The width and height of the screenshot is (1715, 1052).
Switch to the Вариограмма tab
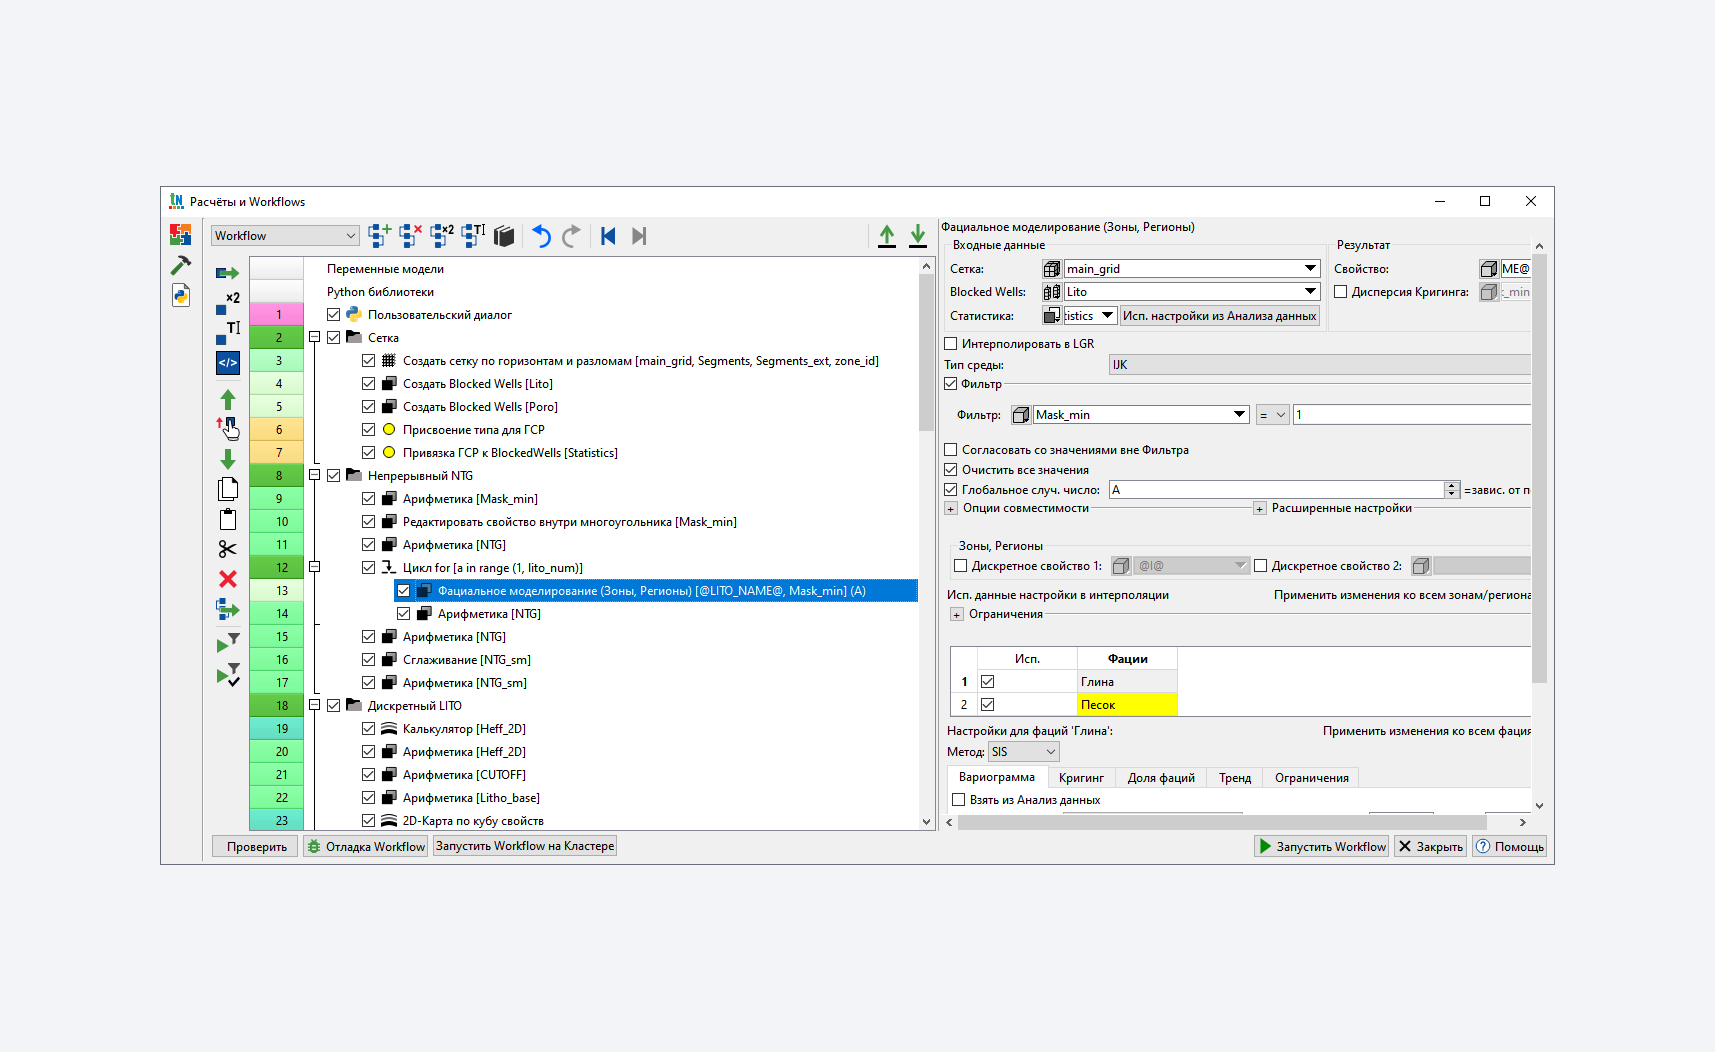pyautogui.click(x=997, y=777)
